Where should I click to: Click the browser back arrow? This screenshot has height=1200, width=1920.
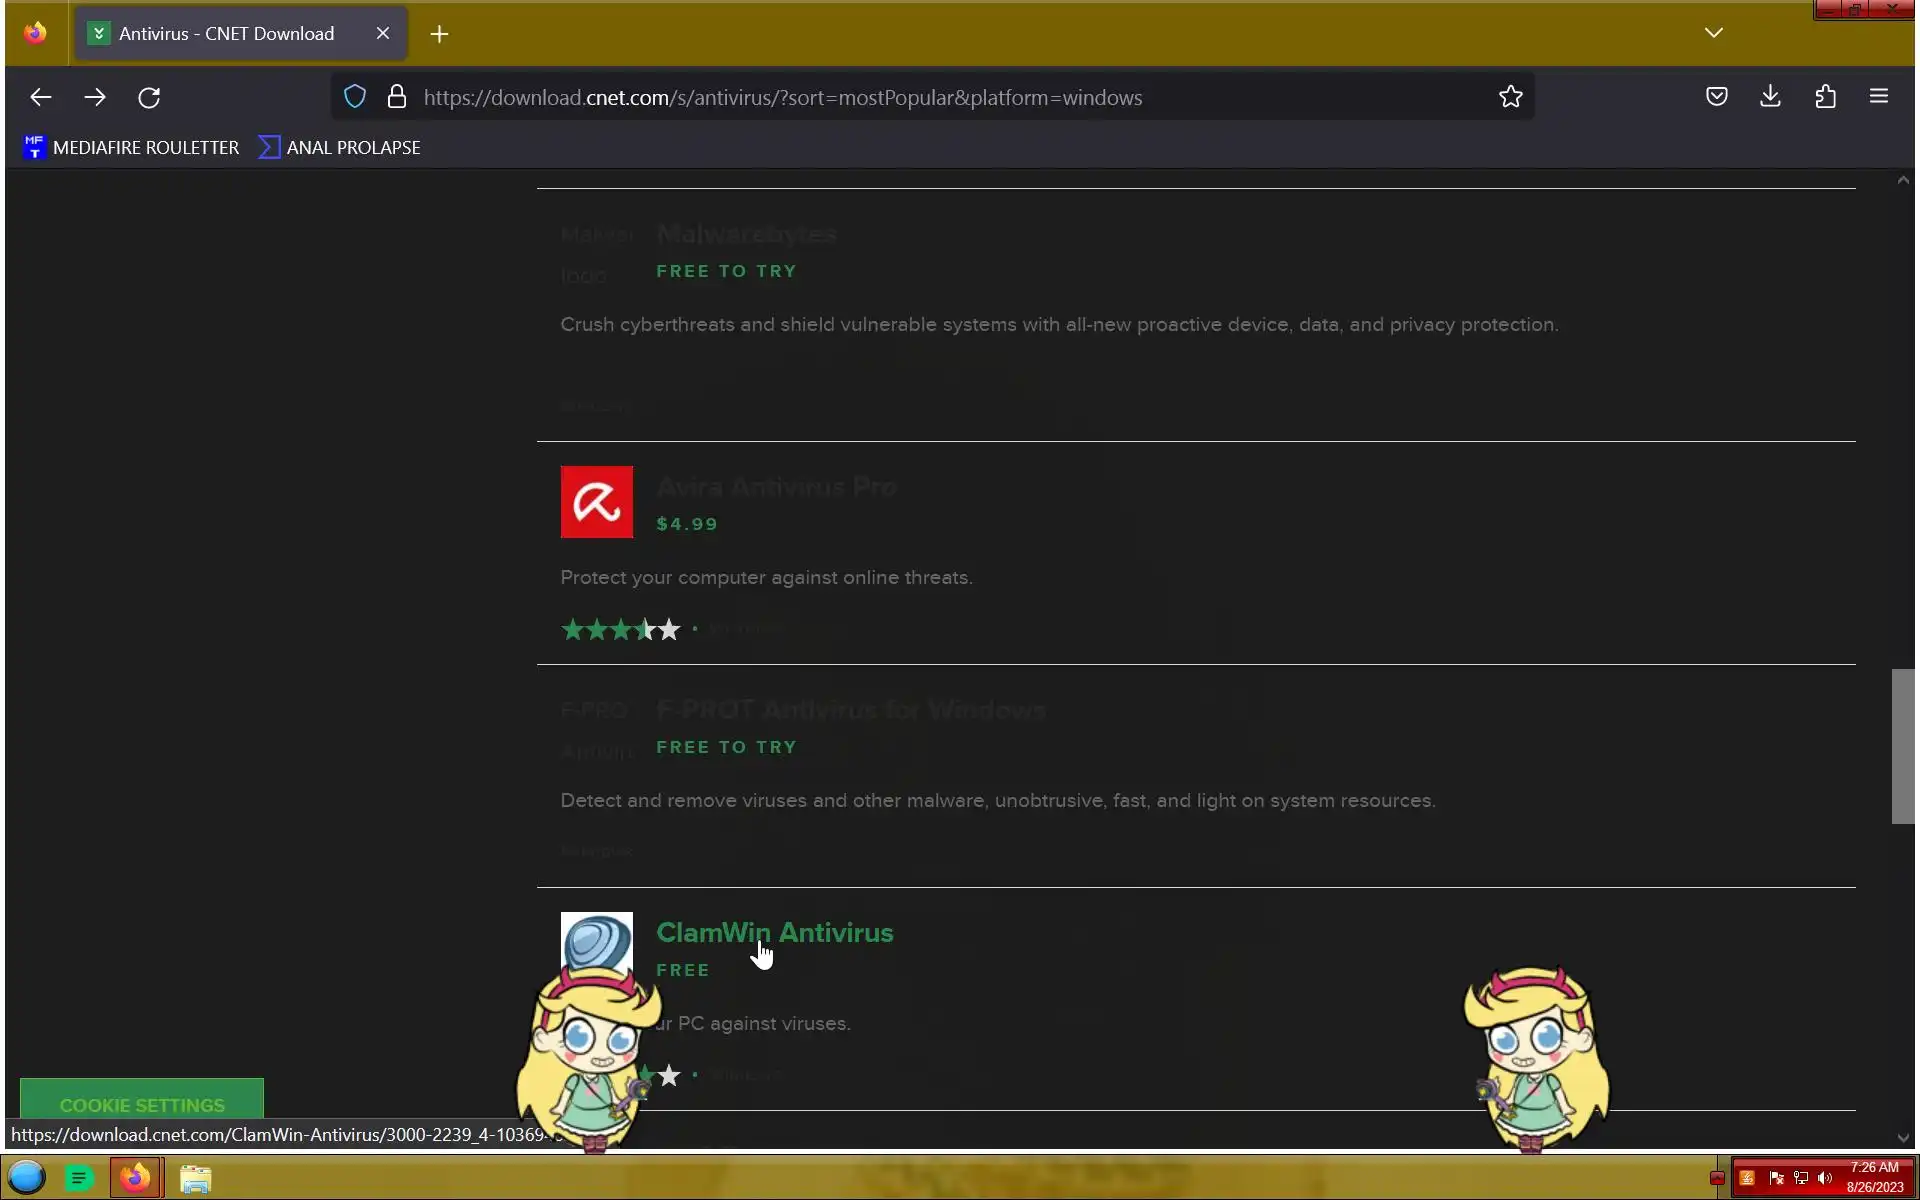pyautogui.click(x=41, y=97)
